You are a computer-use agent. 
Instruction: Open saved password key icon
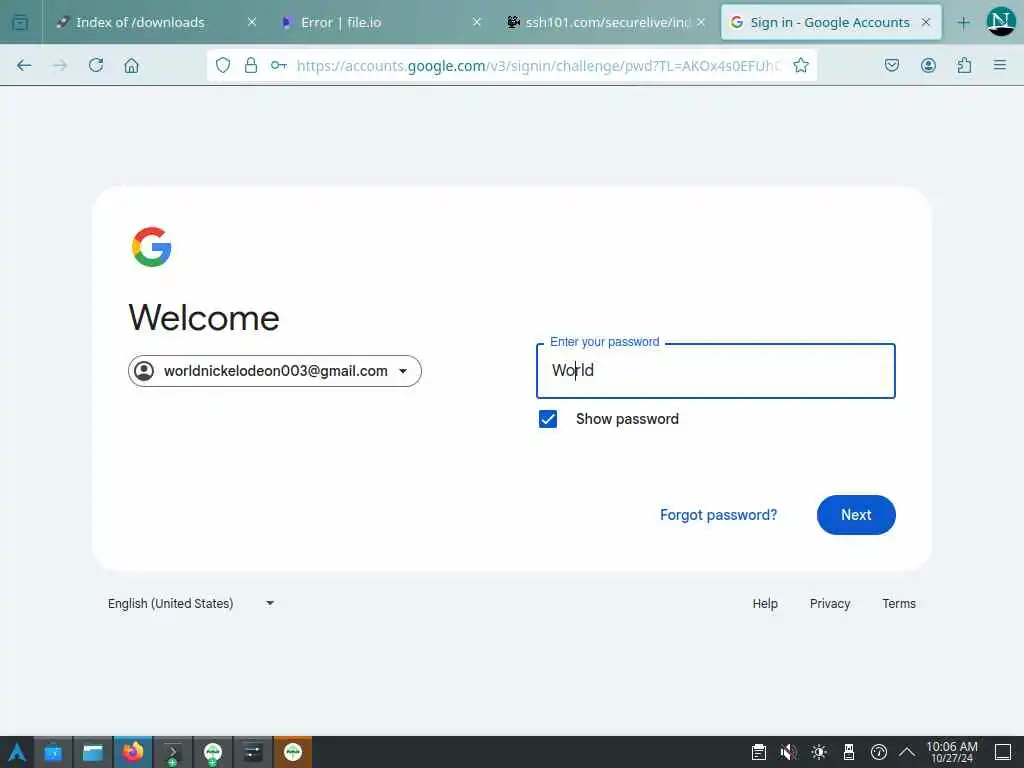(x=279, y=65)
